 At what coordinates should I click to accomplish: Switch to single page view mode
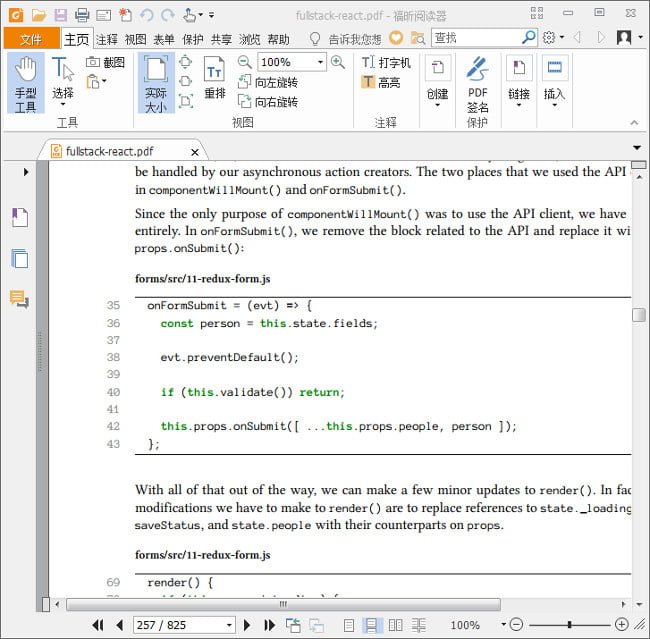tap(348, 625)
